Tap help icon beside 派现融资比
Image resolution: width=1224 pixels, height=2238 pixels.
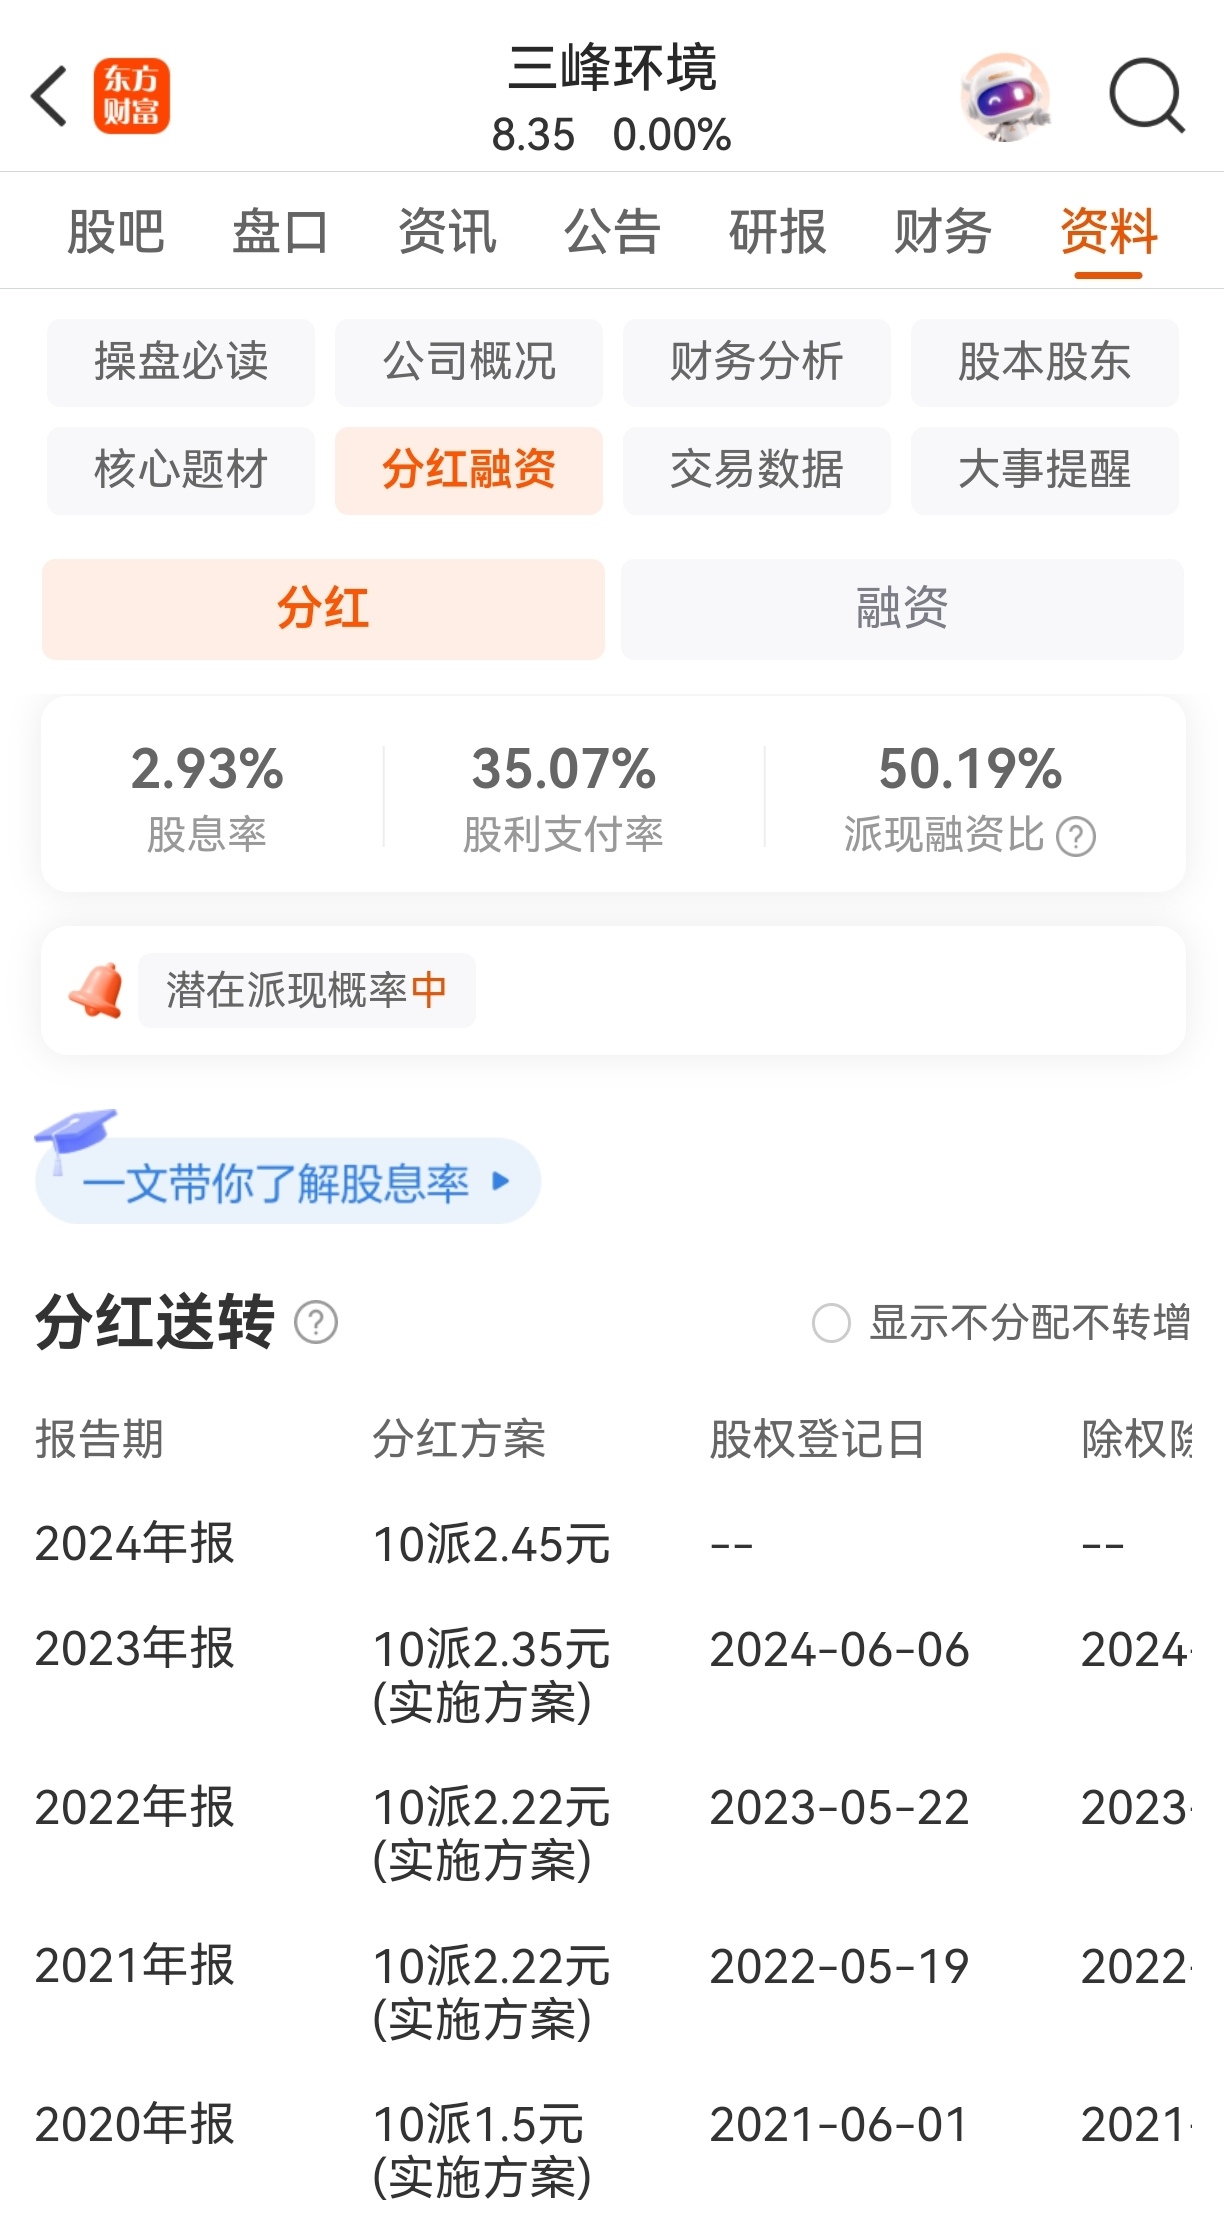1076,836
